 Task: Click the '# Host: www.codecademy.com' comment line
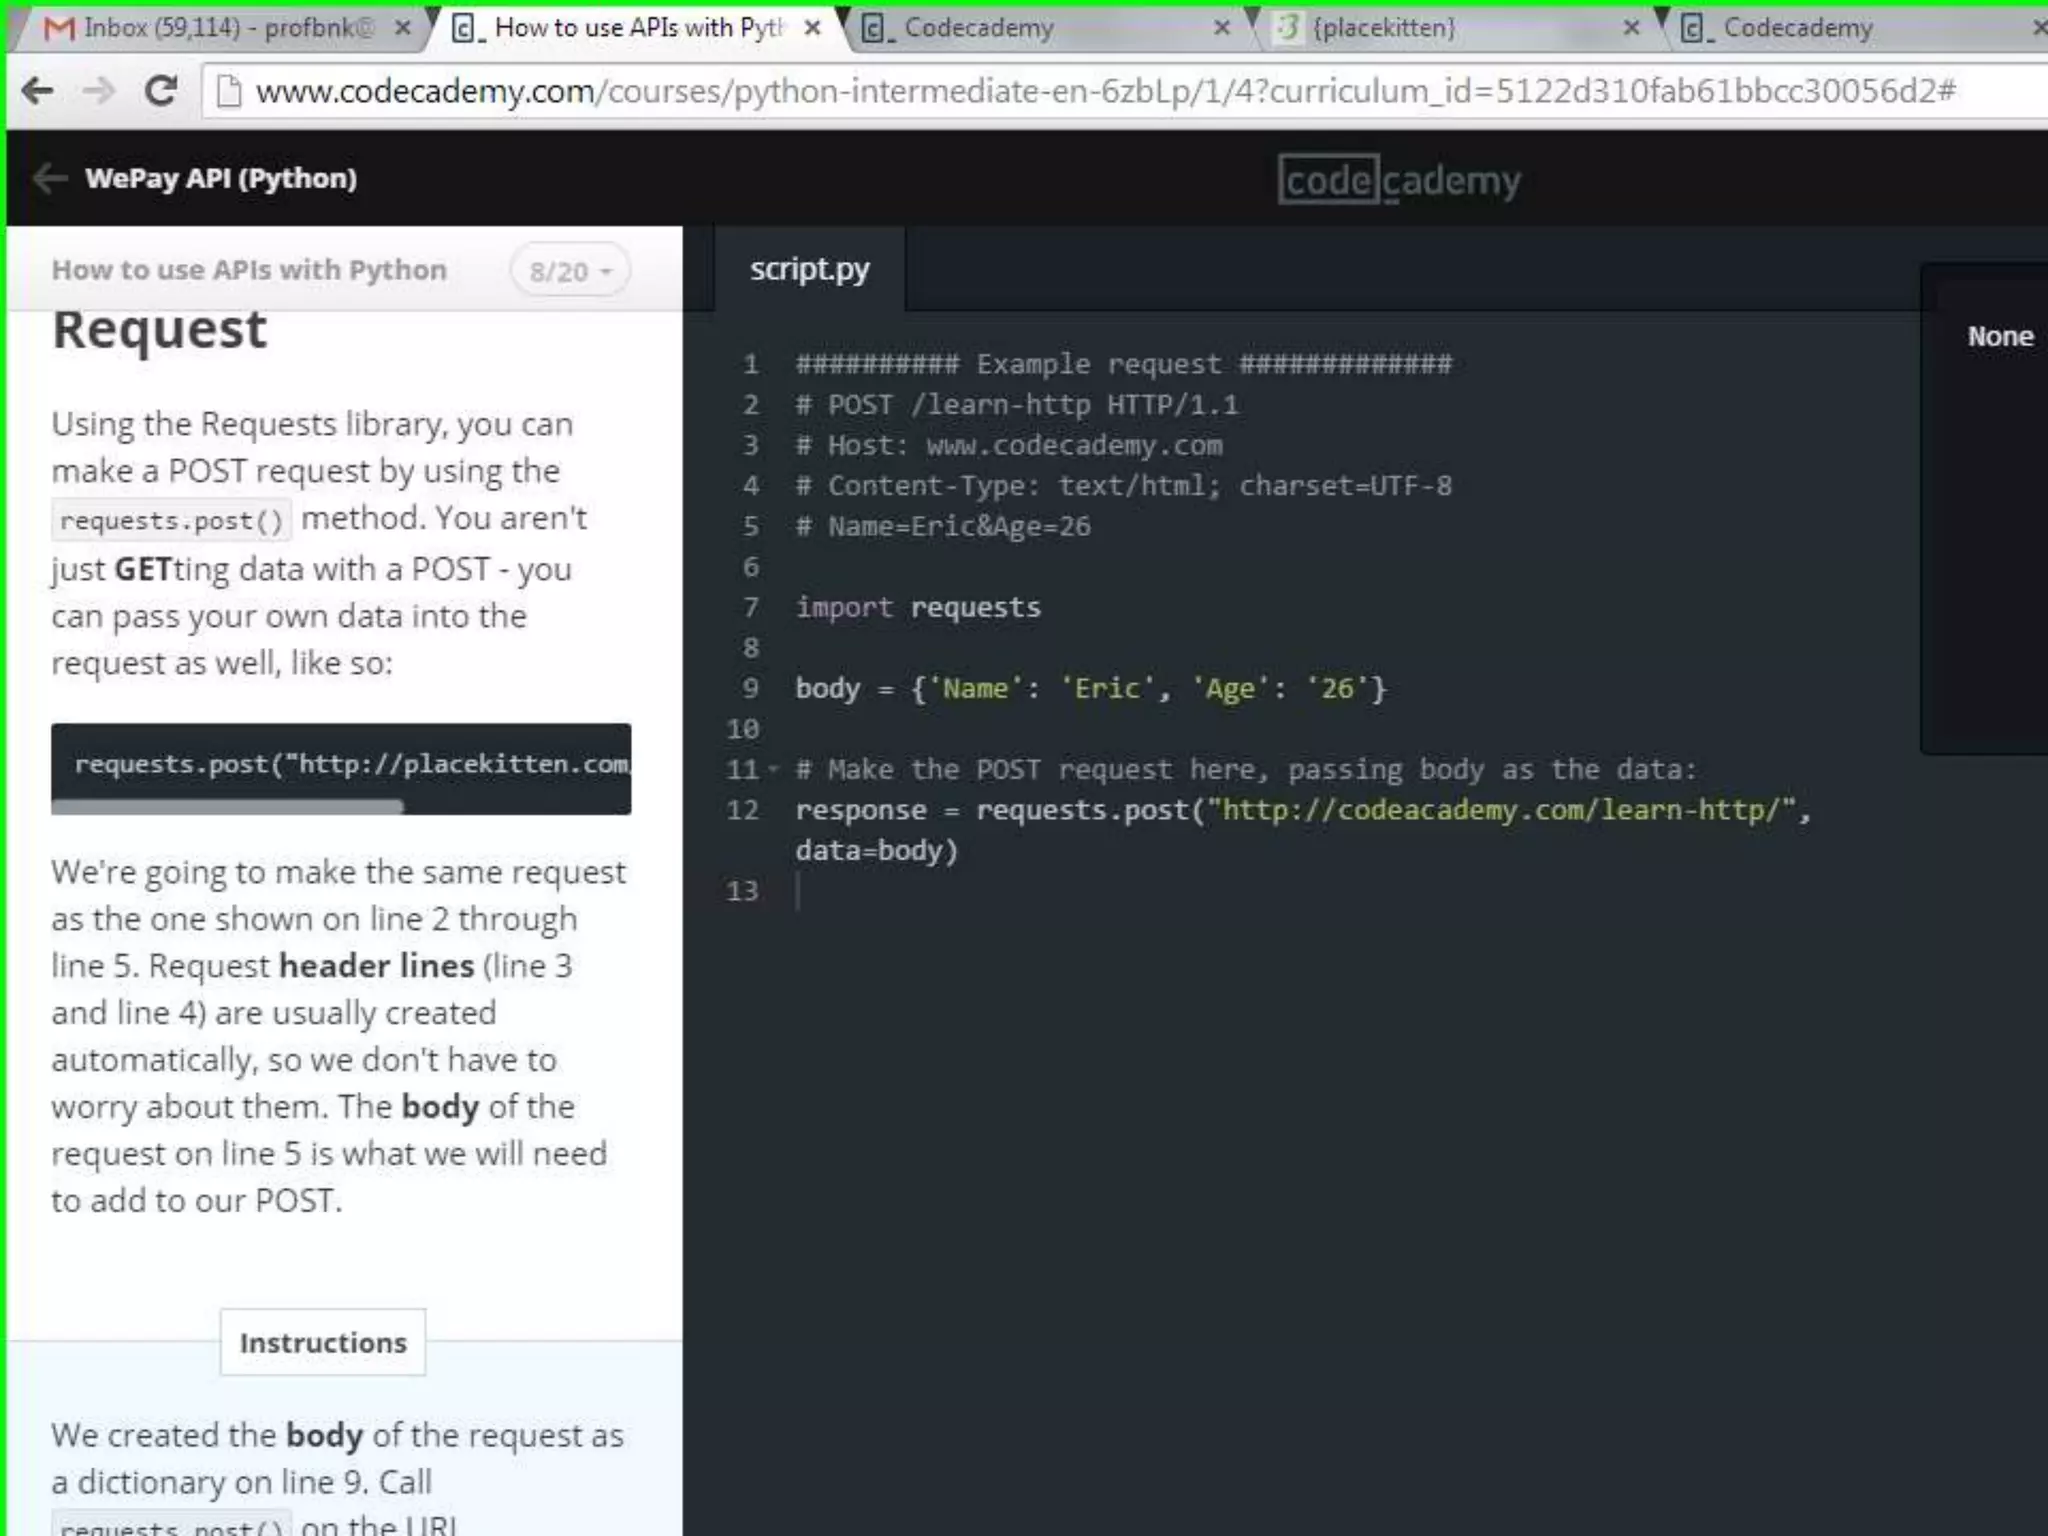(x=1009, y=445)
